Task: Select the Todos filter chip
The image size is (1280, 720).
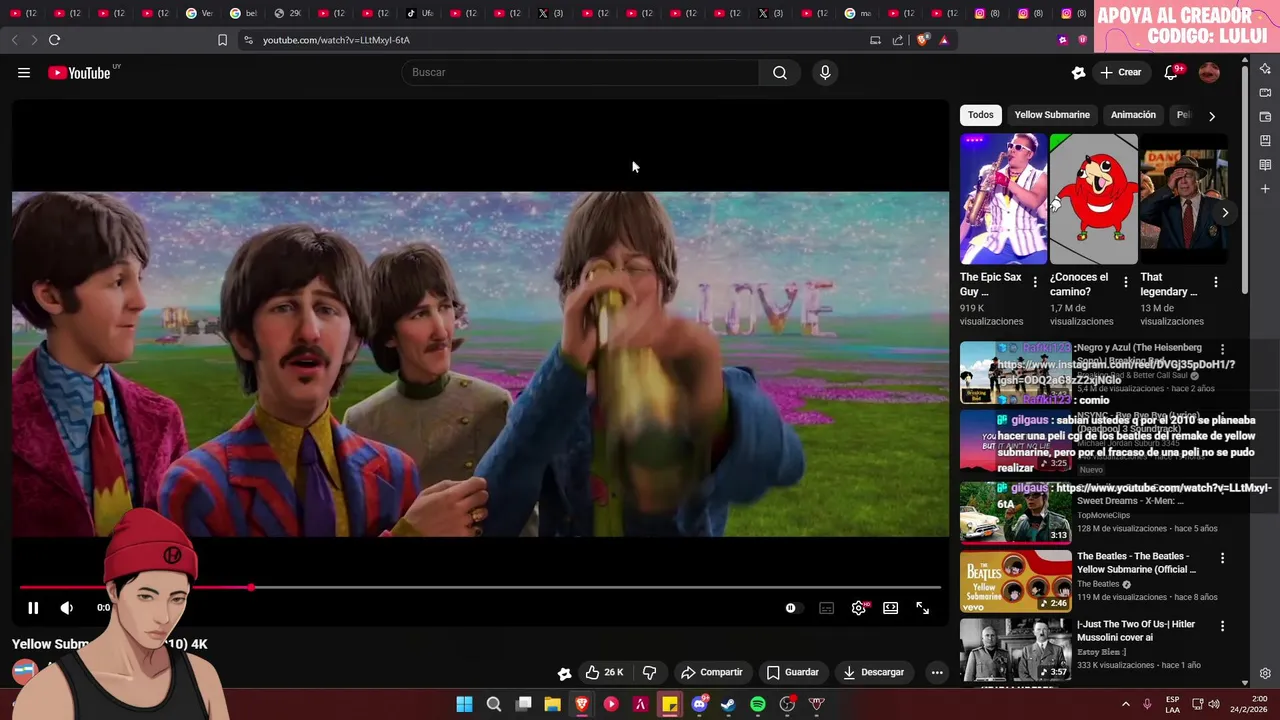Action: pos(981,115)
